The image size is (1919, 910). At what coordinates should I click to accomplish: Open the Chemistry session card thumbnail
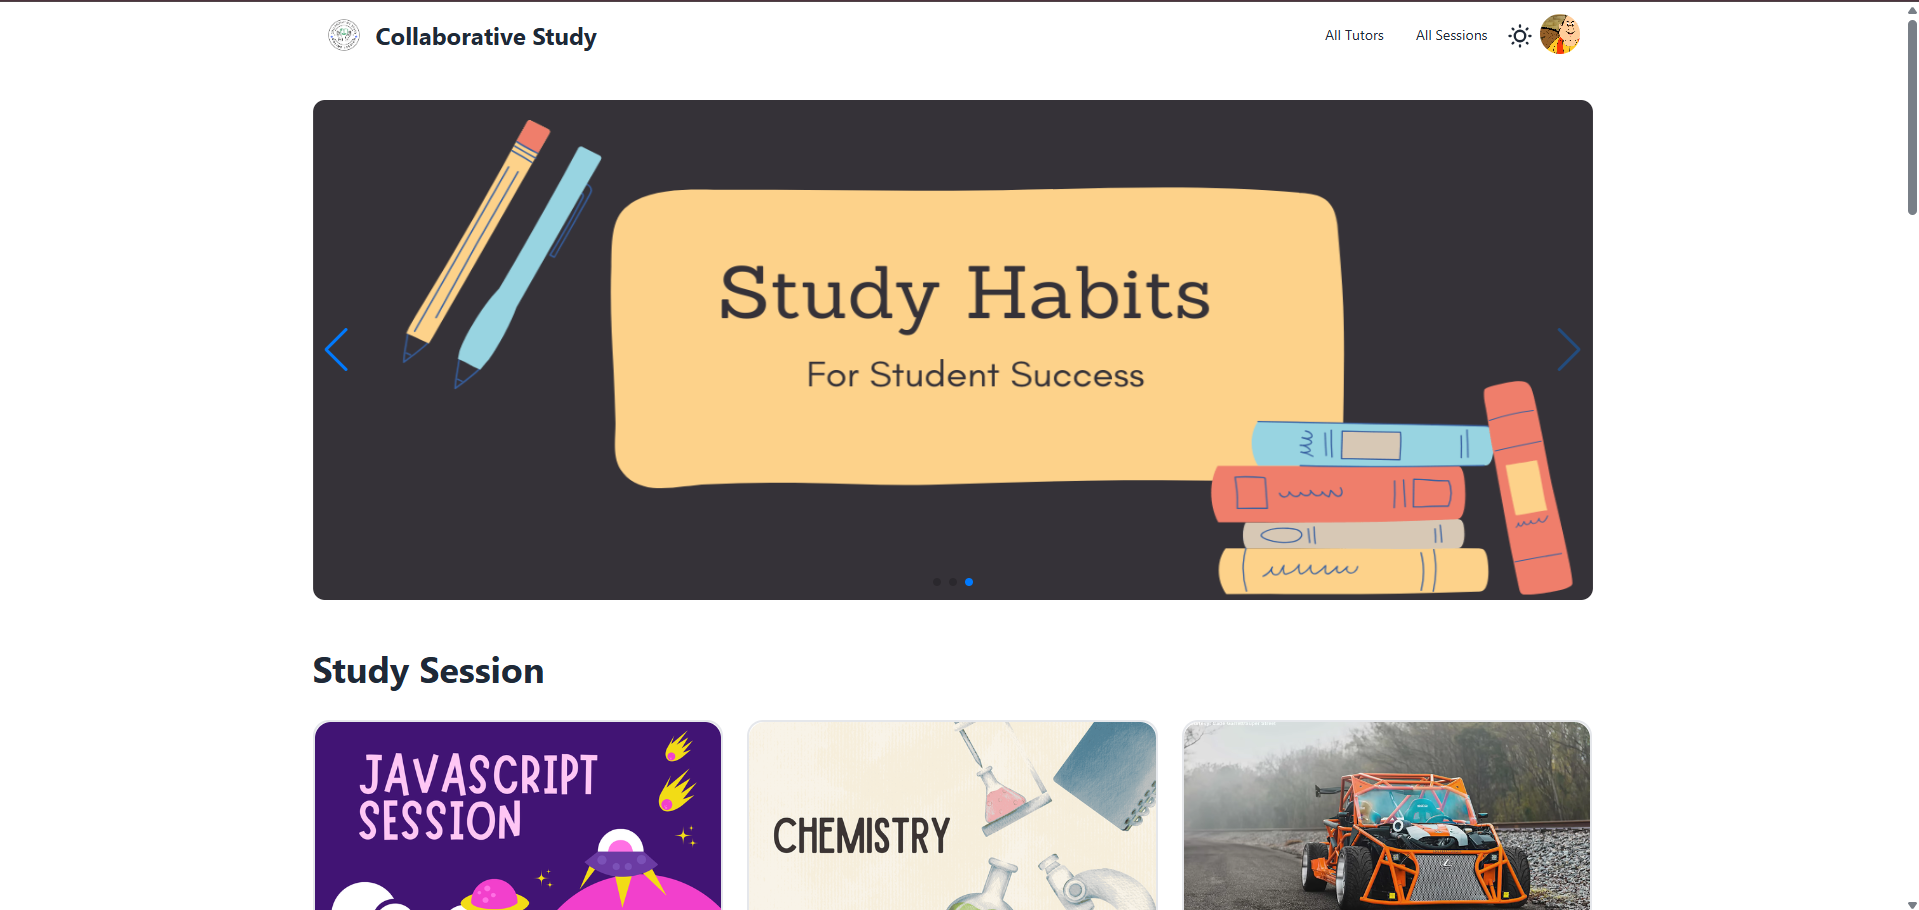[x=952, y=816]
